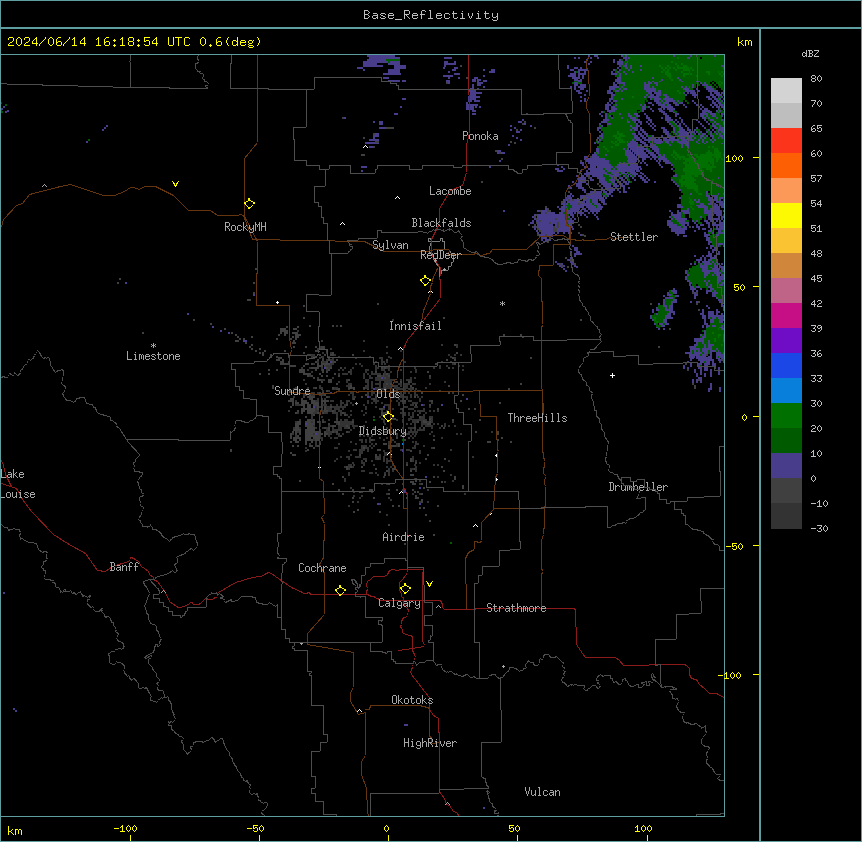This screenshot has height=842, width=862.
Task: Click the yellow diamond marker below RedDeer
Action: point(426,281)
